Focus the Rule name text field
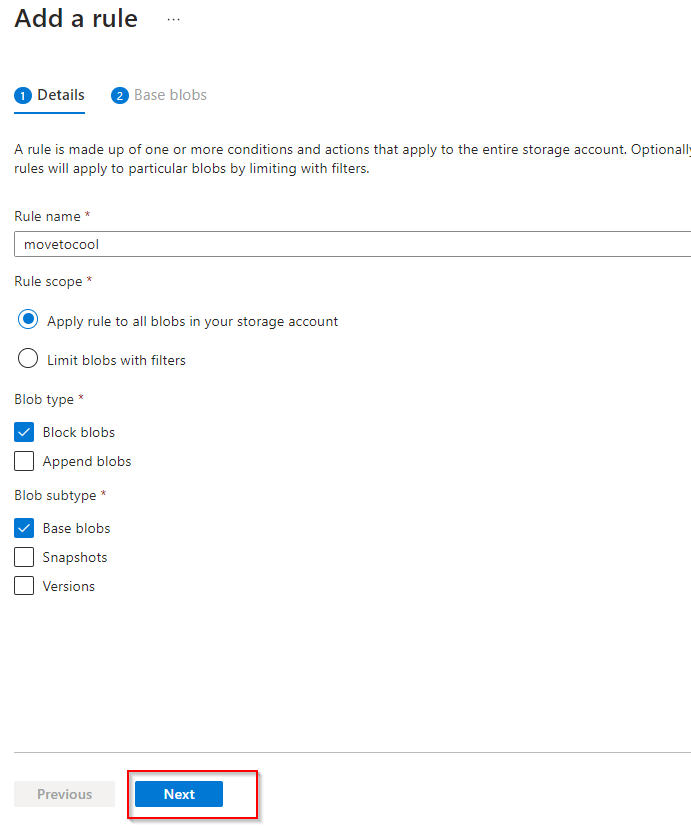691x827 pixels. (350, 244)
